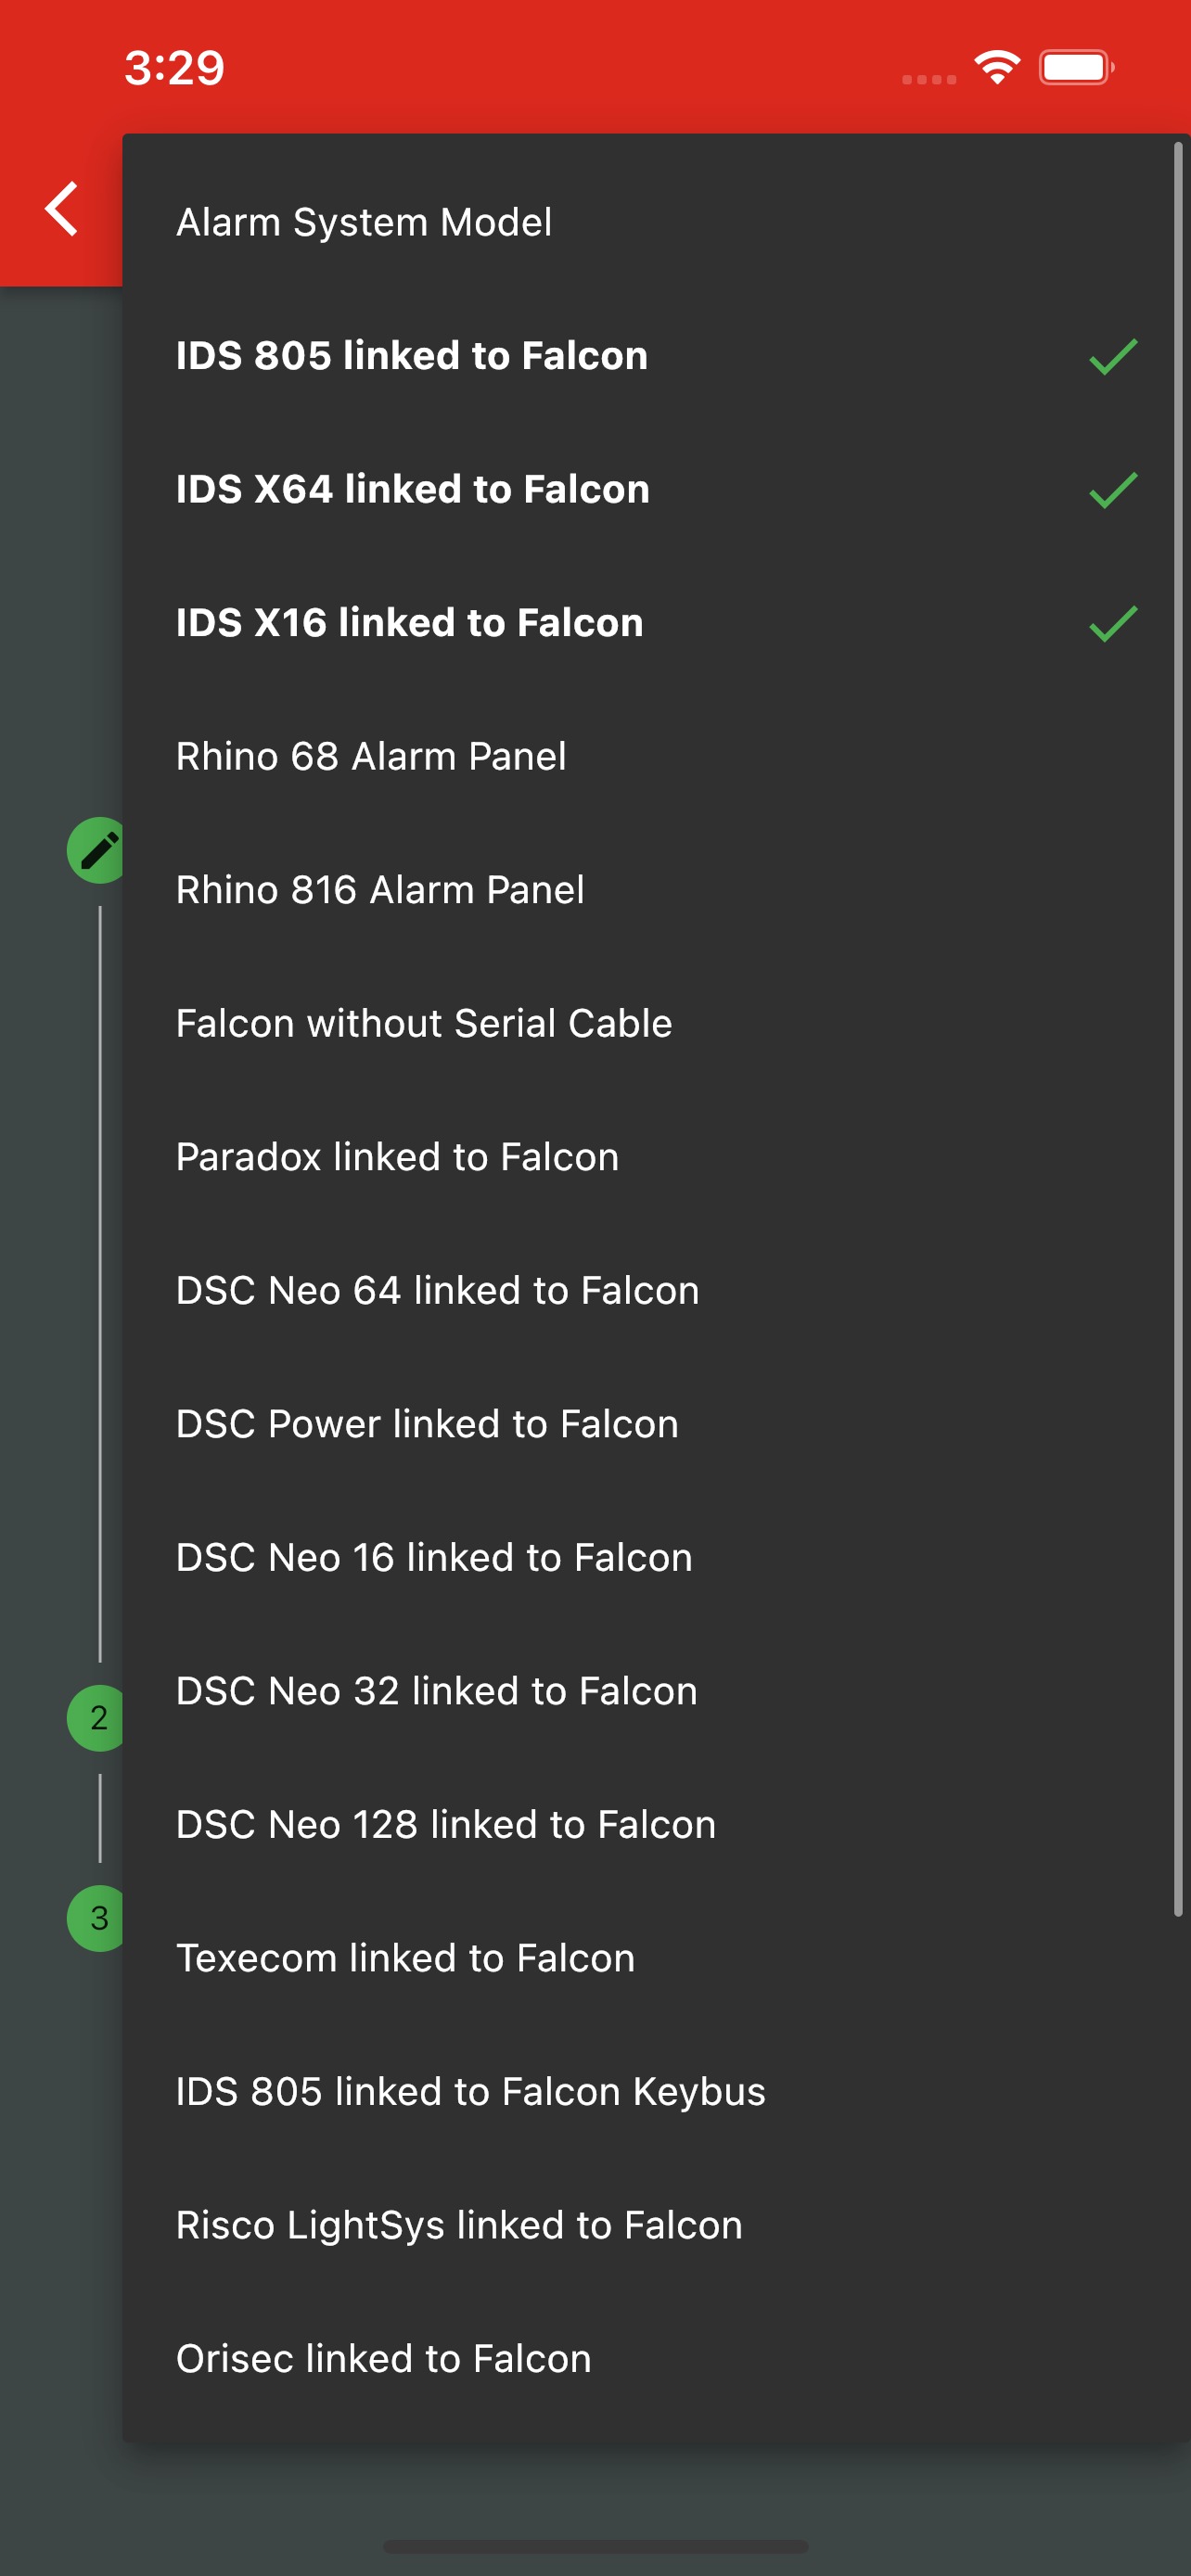Pick Texecom linked to Falcon
1191x2576 pixels.
point(405,1957)
